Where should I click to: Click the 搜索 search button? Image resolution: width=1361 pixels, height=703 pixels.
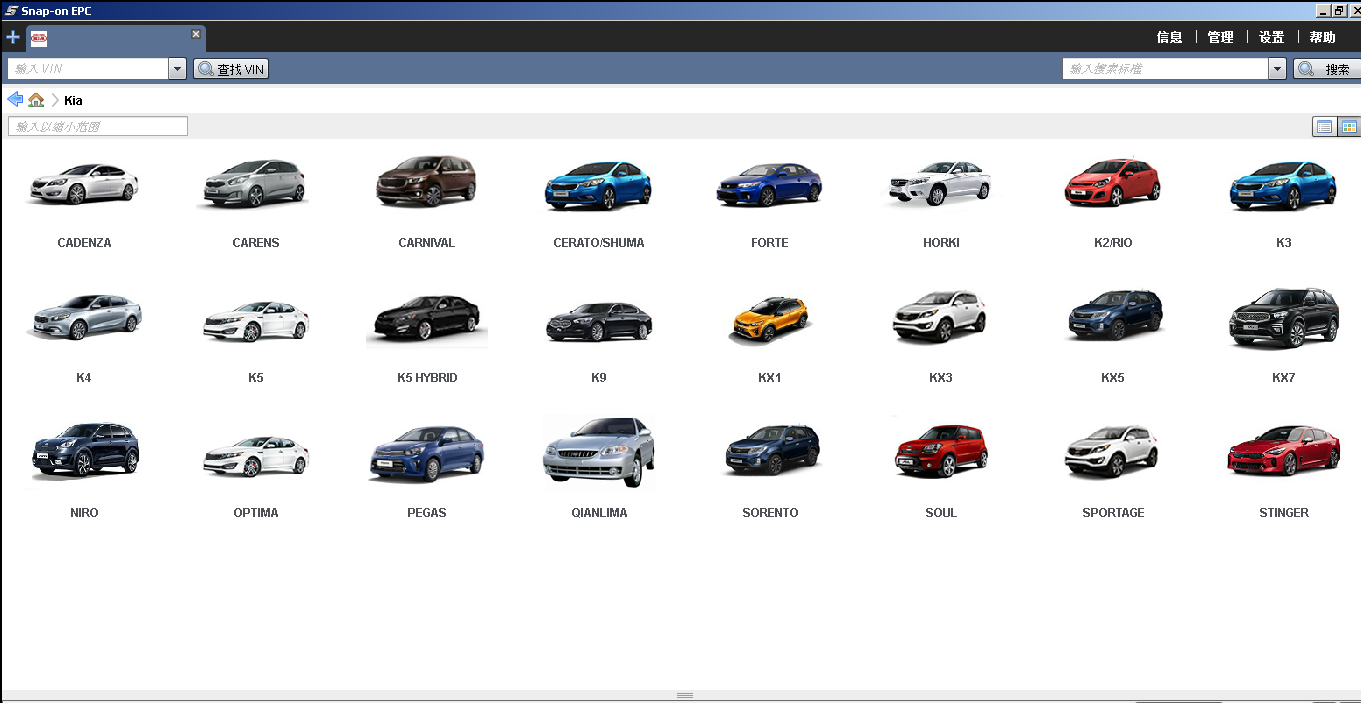1326,69
